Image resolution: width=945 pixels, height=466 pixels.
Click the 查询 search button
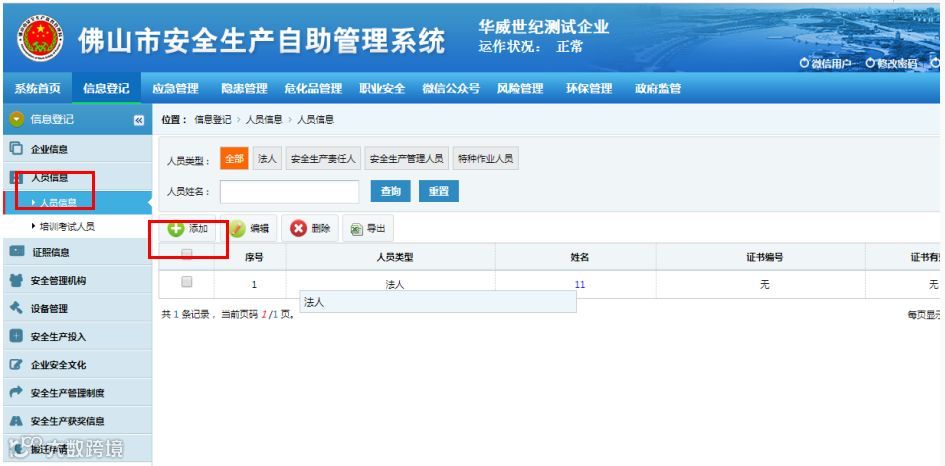[x=391, y=191]
